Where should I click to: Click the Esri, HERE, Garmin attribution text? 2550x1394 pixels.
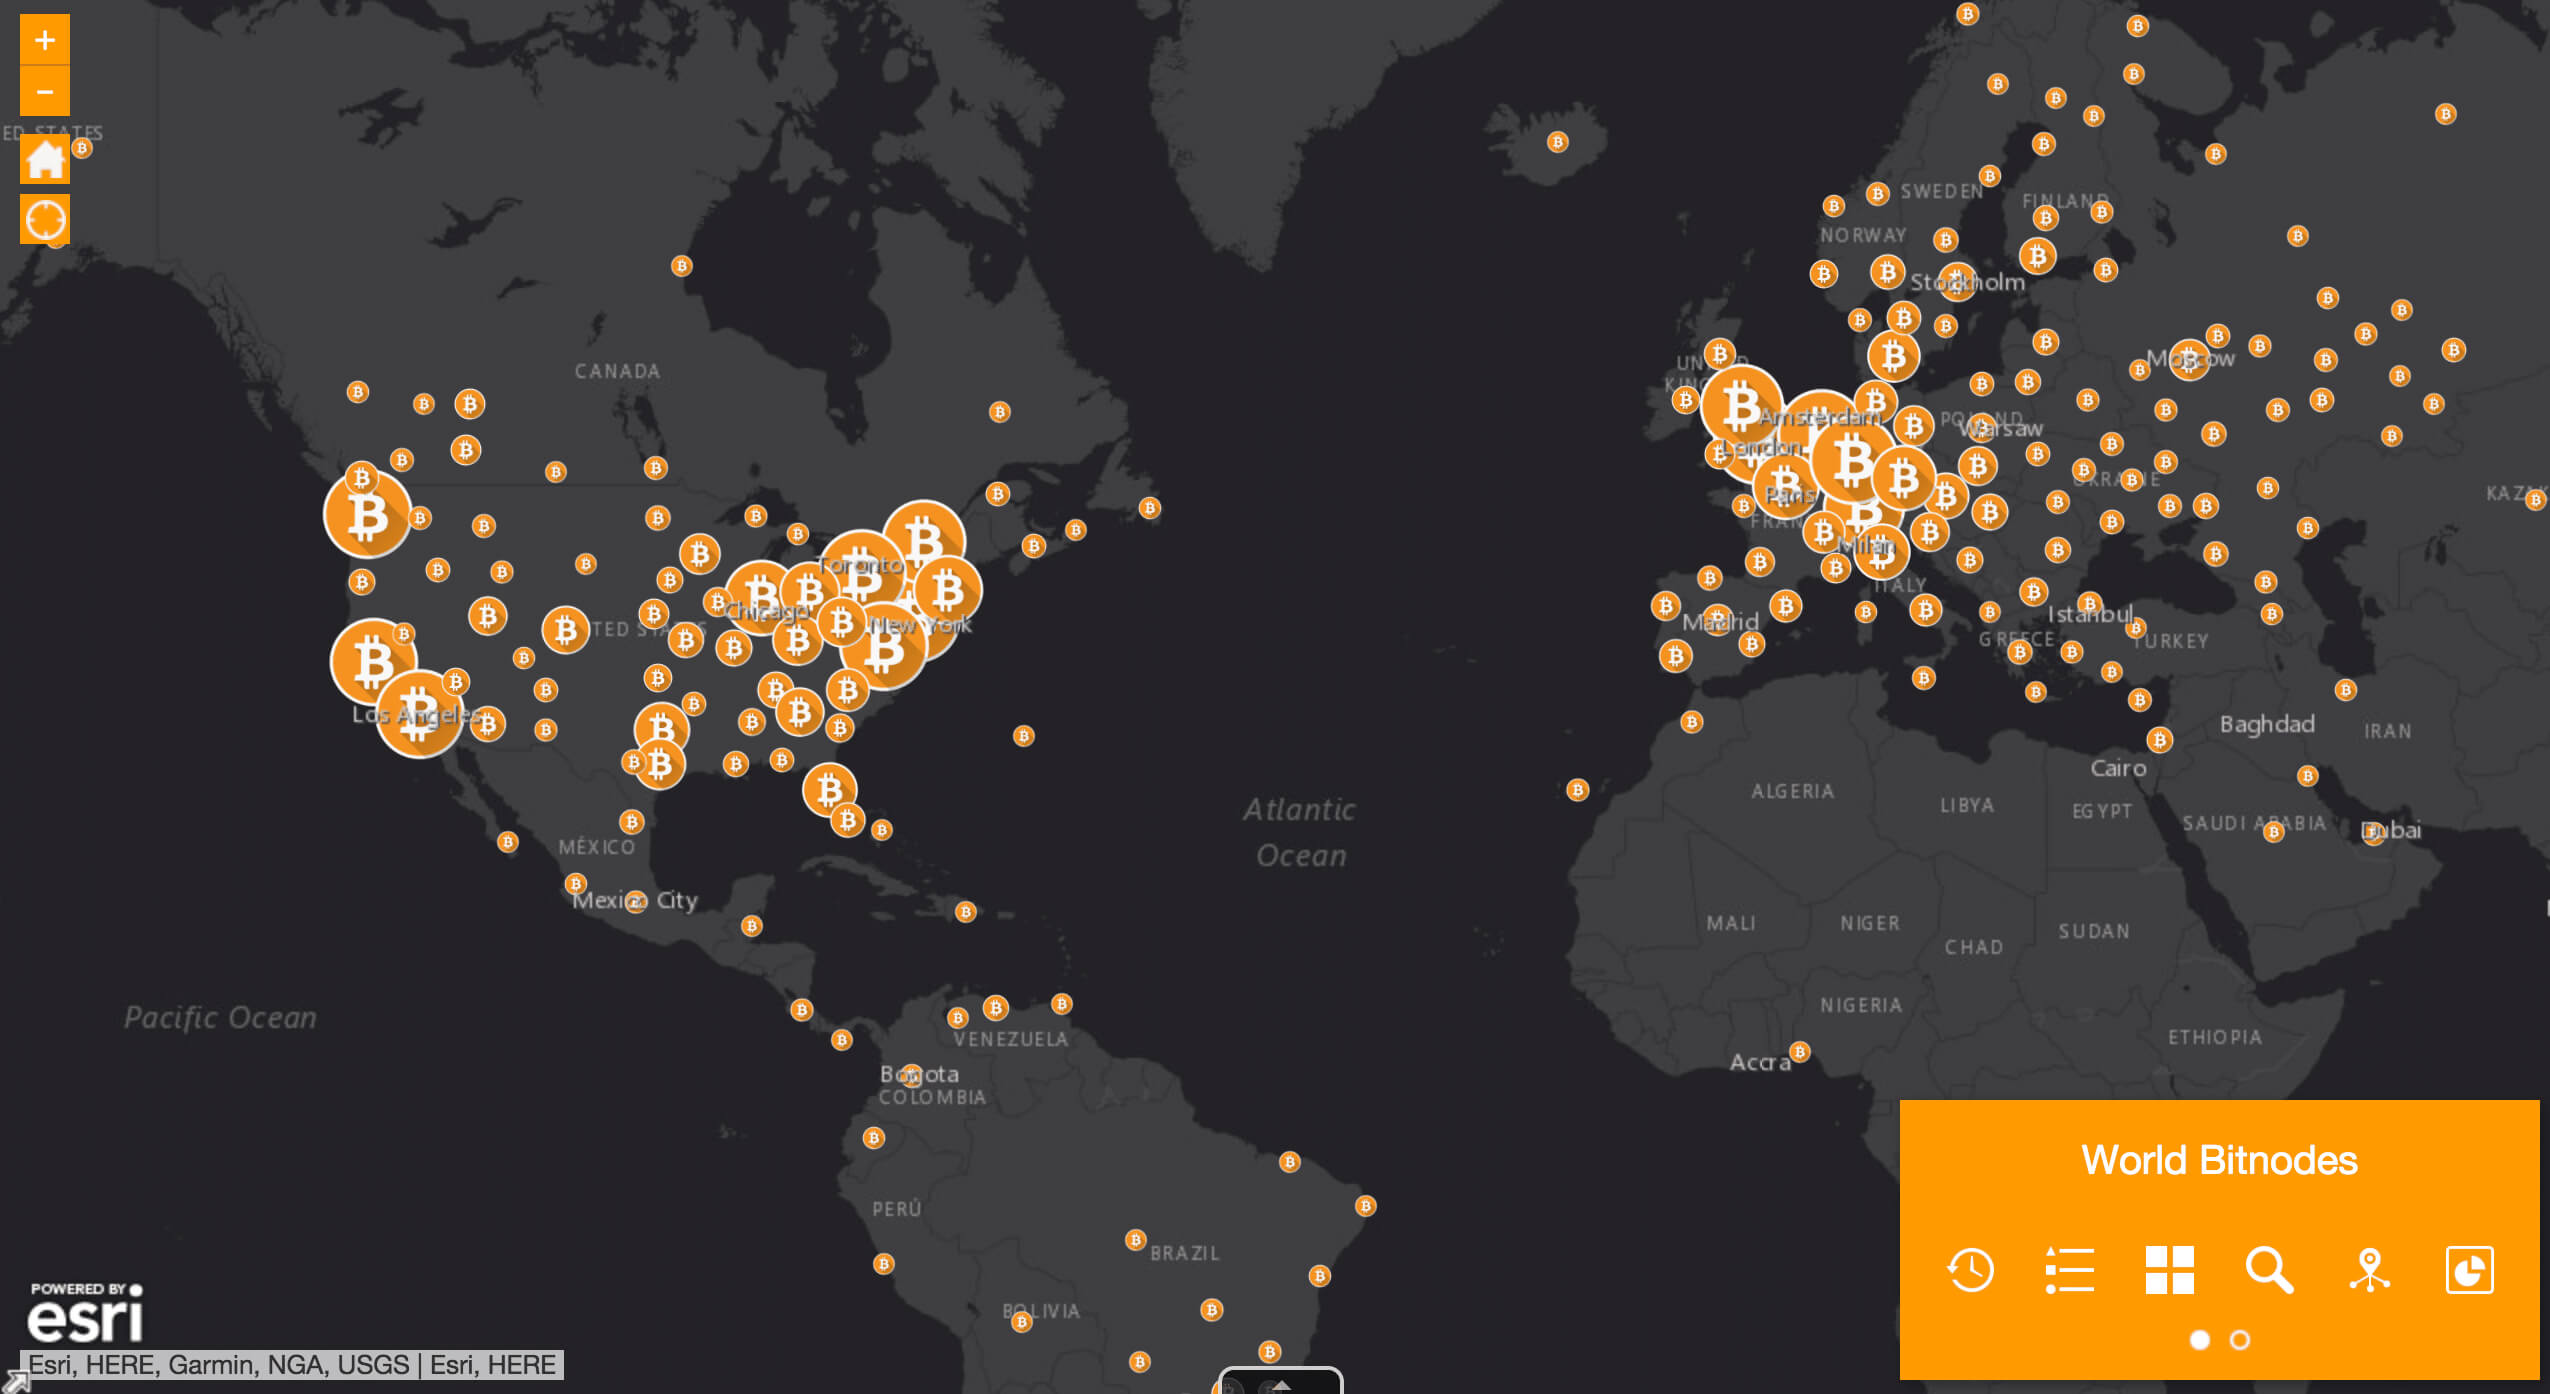(291, 1365)
